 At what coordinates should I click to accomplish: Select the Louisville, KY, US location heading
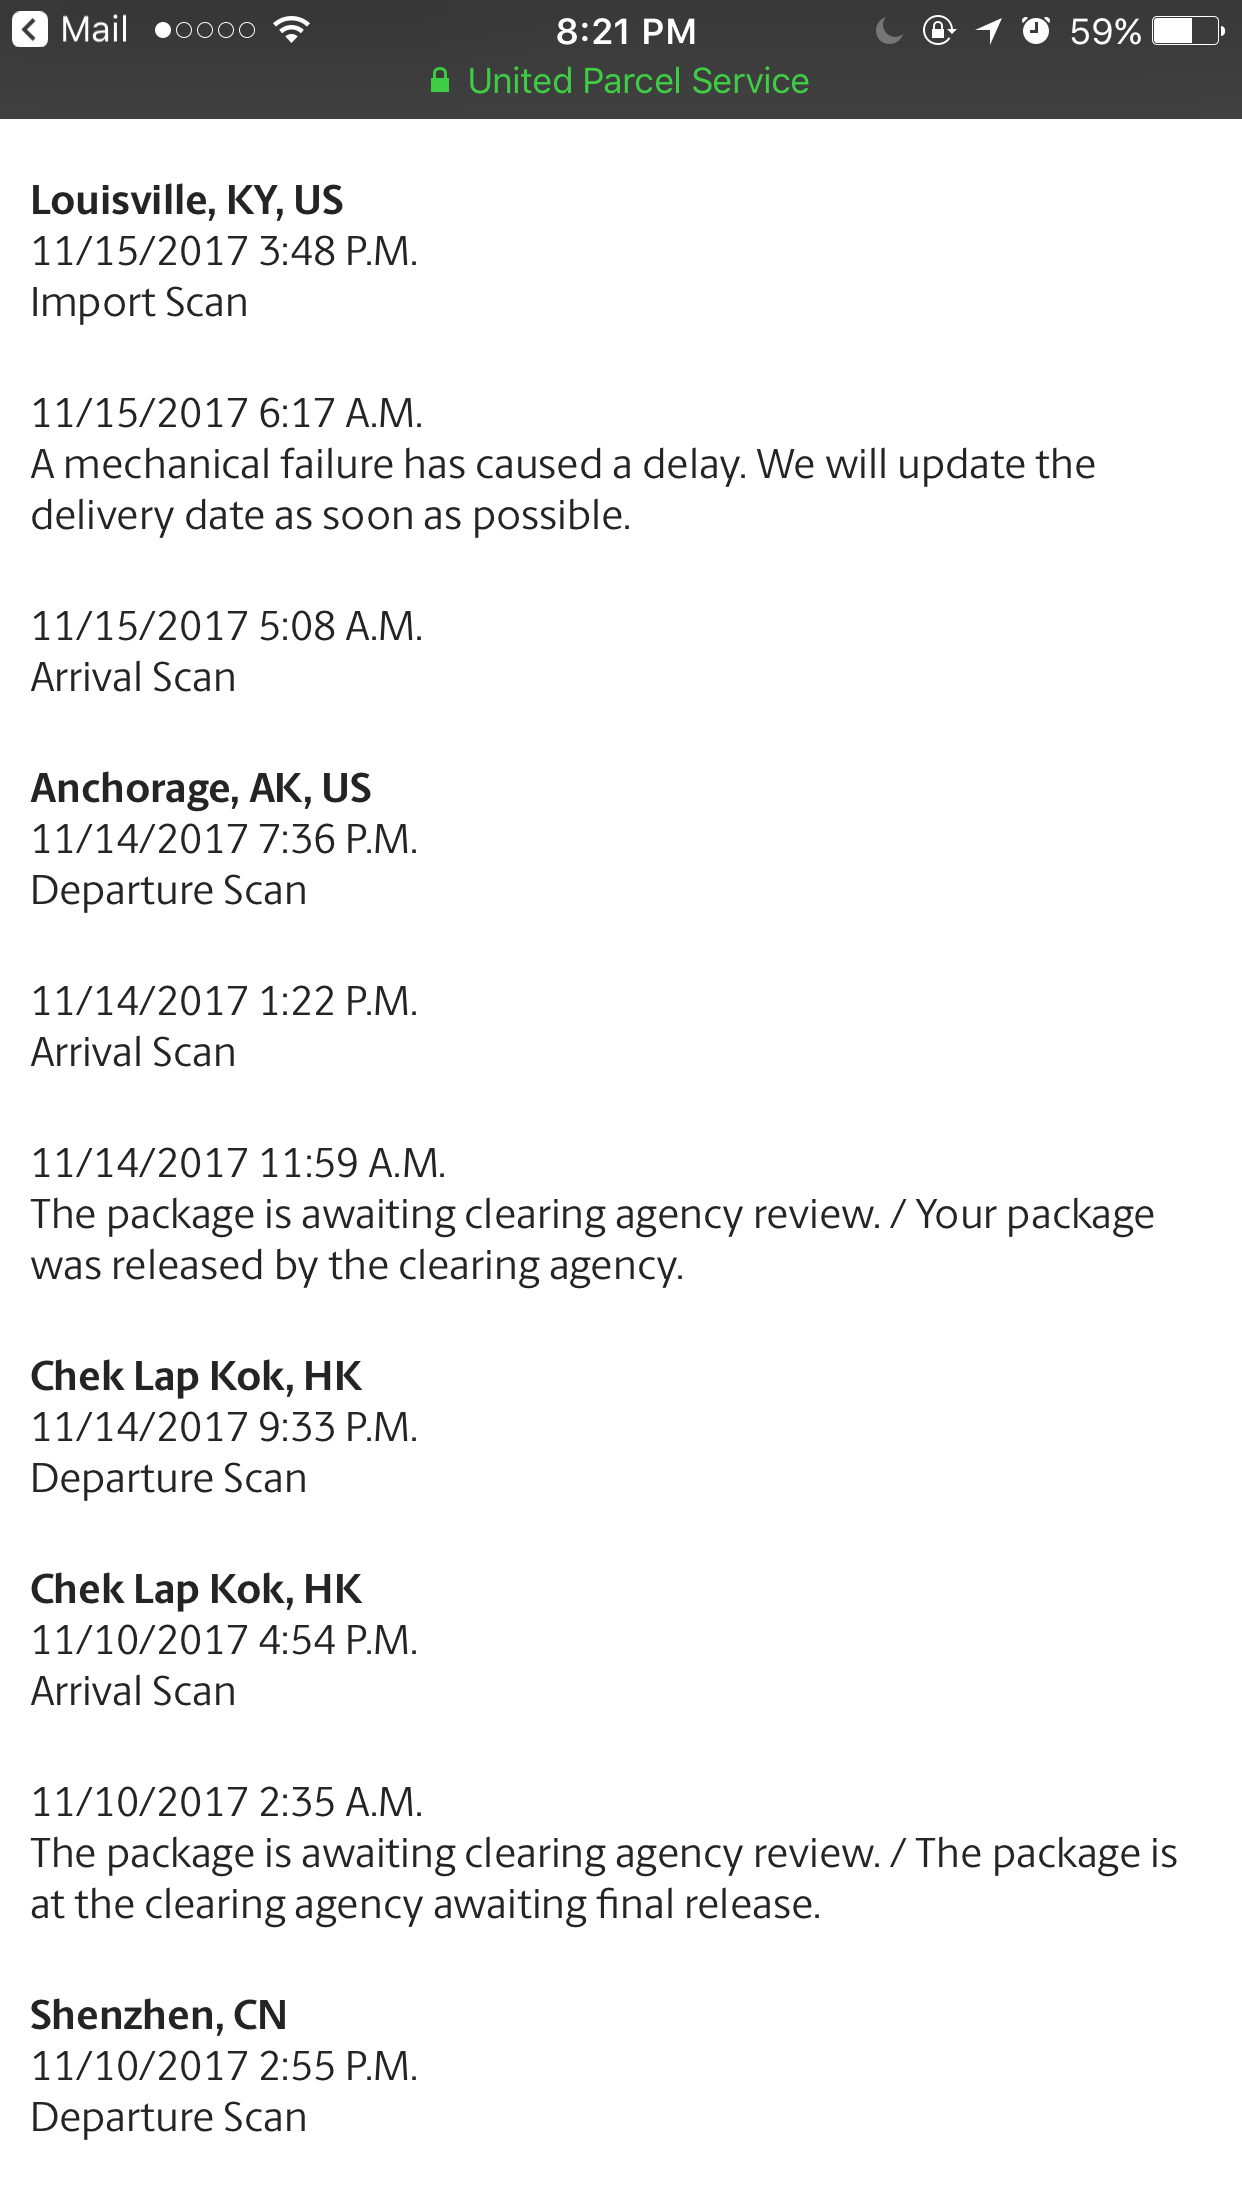click(x=187, y=200)
